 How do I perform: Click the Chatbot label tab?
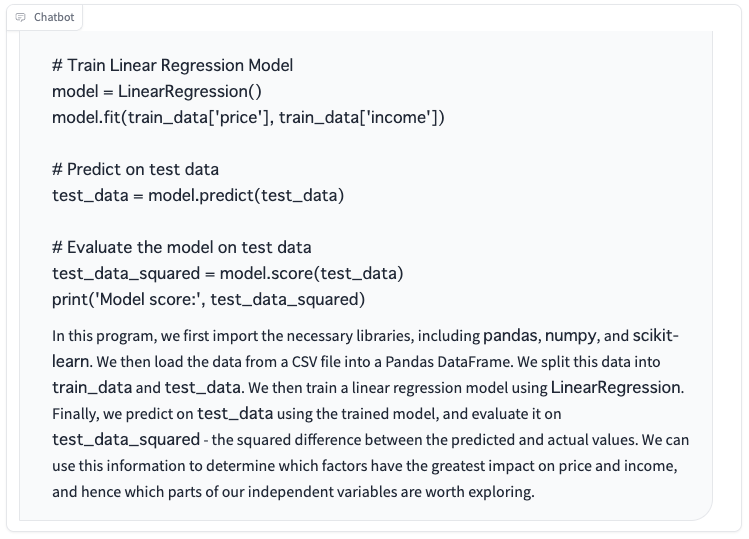click(x=44, y=17)
